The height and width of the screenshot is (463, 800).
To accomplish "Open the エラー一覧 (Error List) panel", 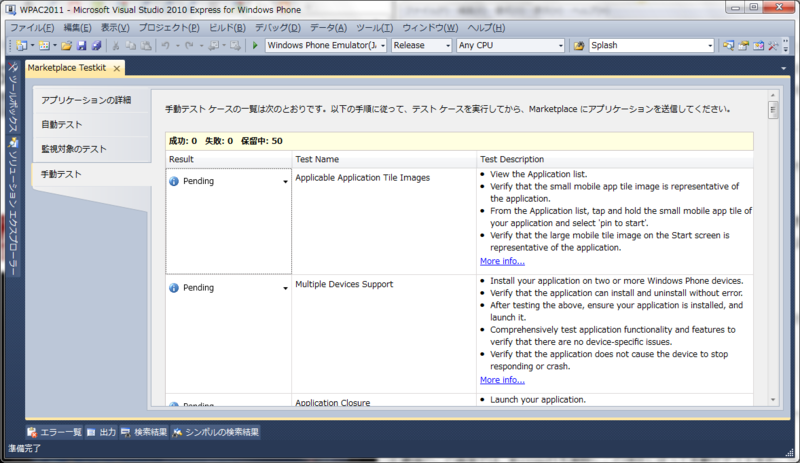I will pyautogui.click(x=55, y=432).
